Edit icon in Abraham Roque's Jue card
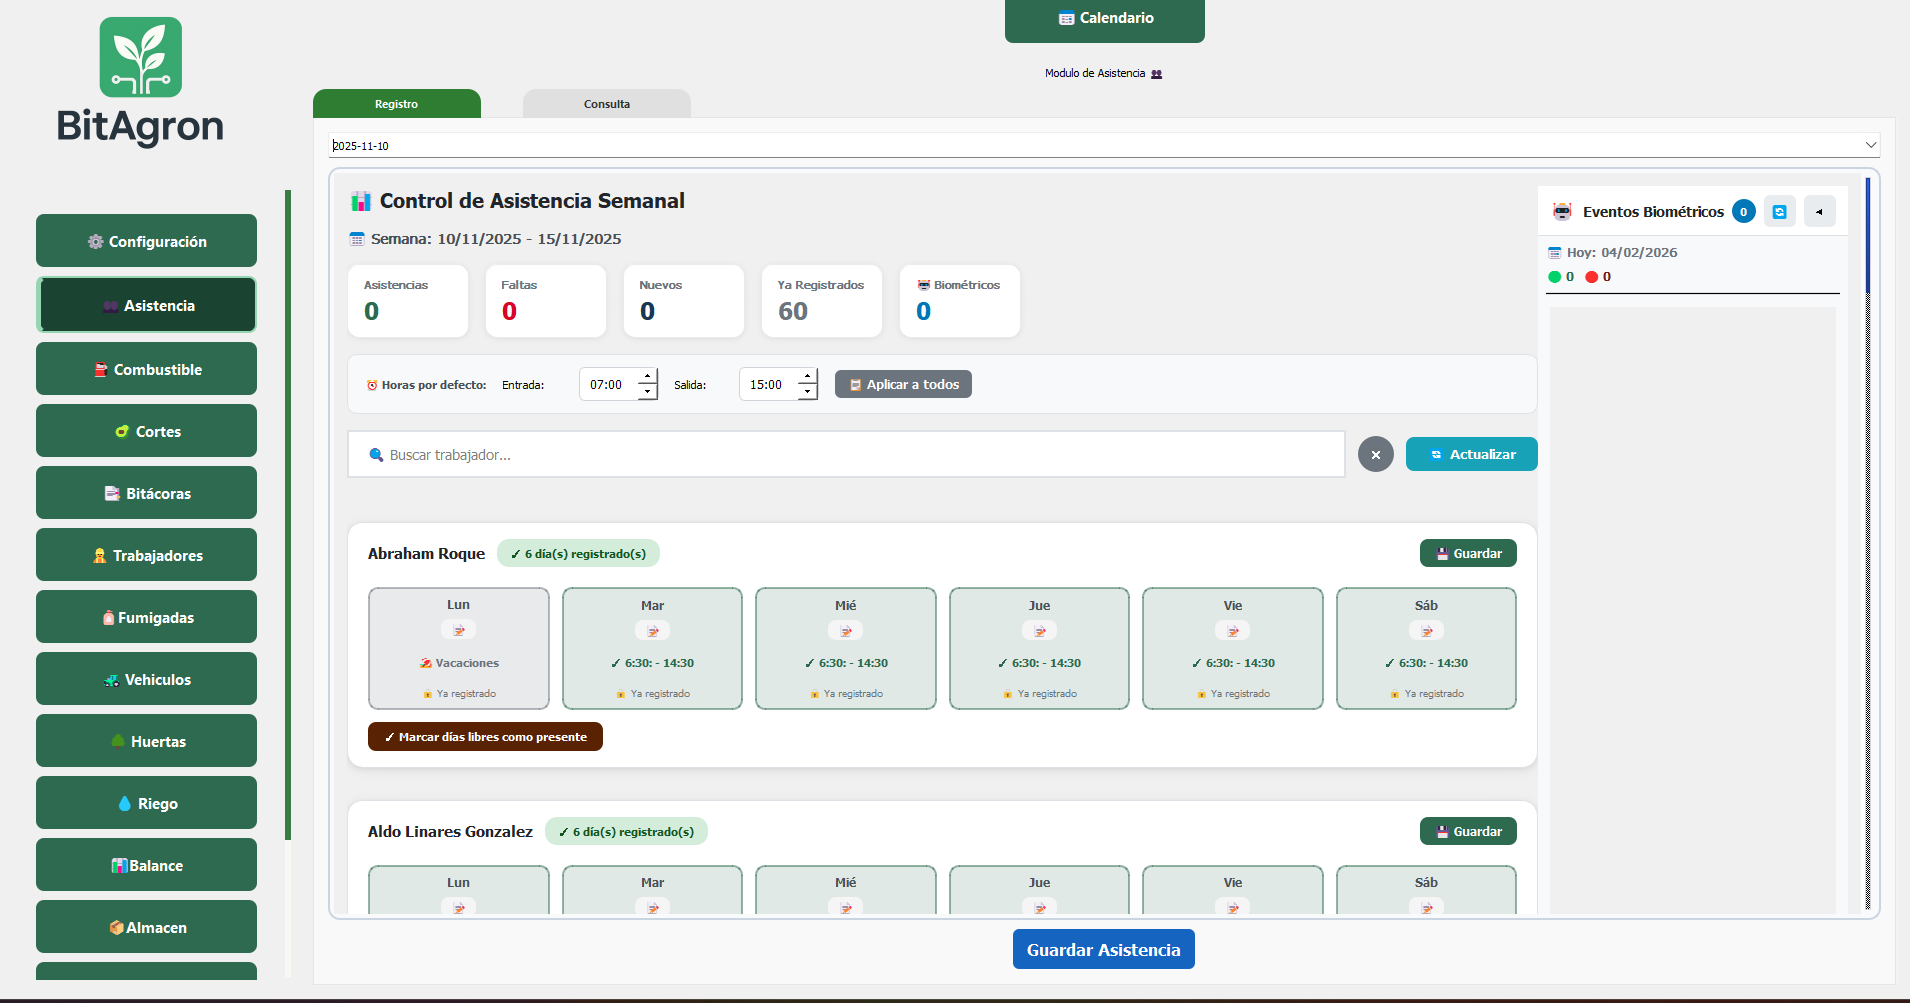Viewport: 1910px width, 1003px height. coord(1039,631)
